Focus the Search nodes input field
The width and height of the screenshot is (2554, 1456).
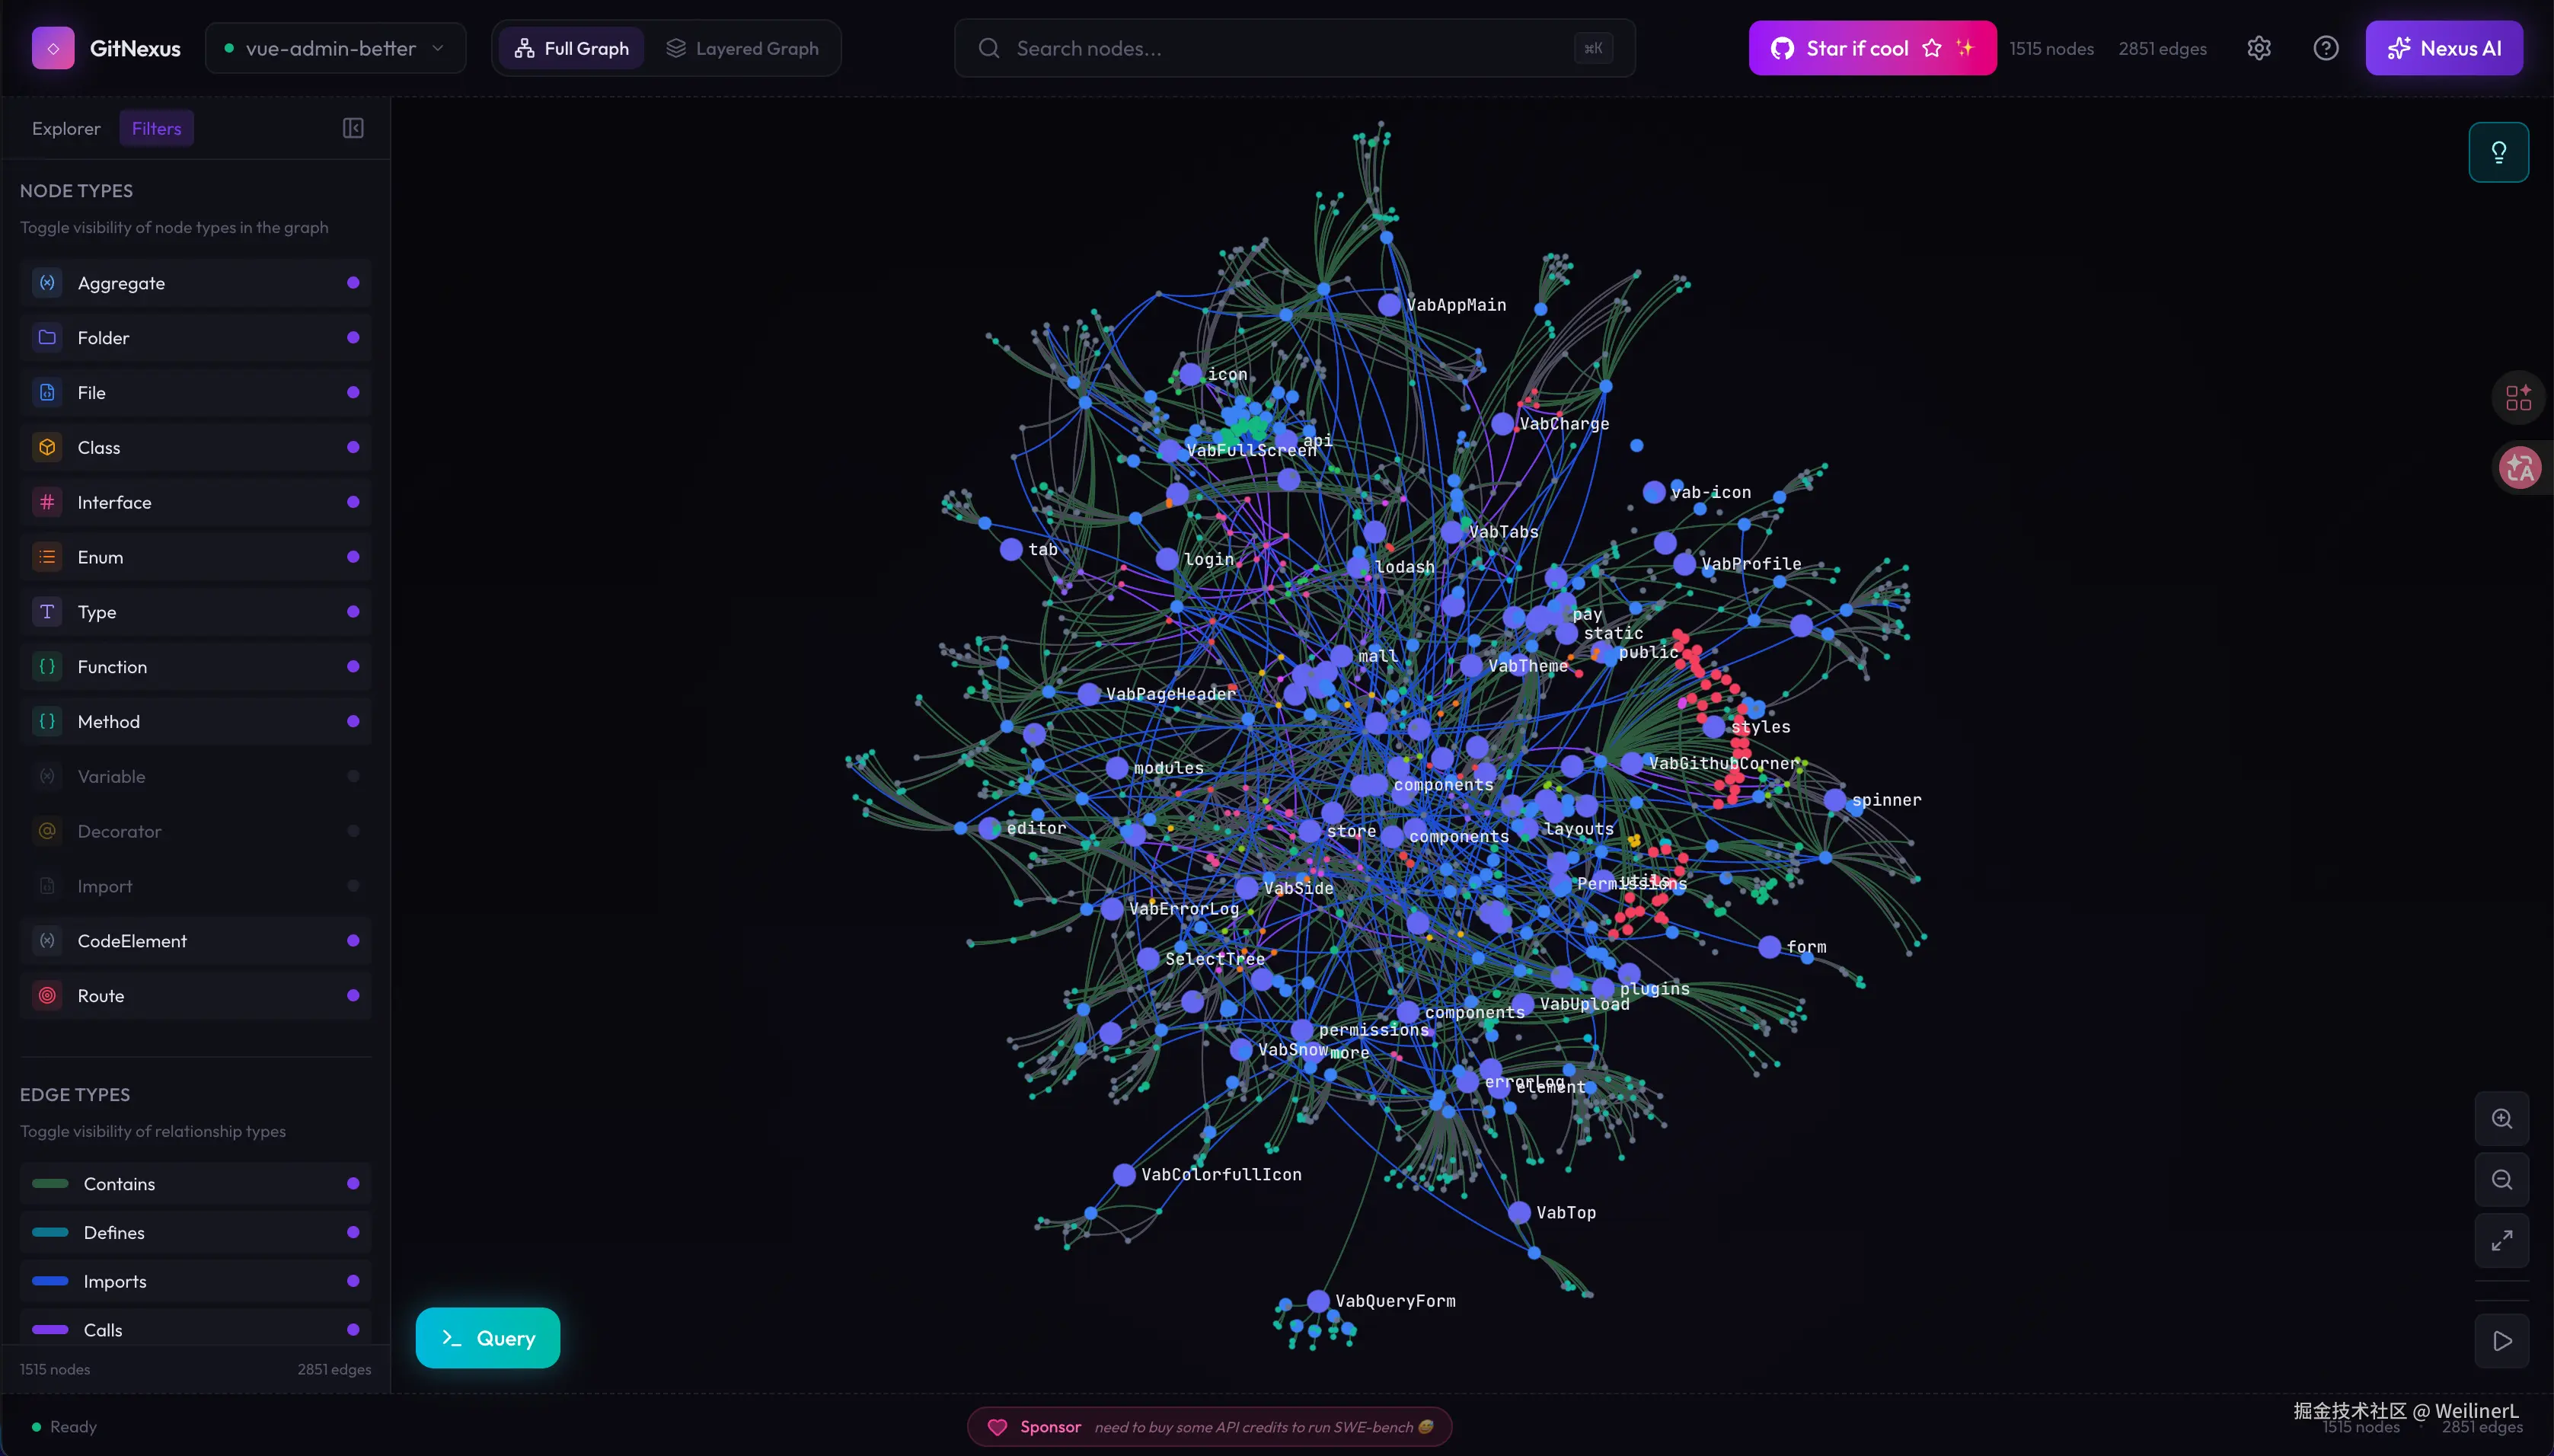click(x=1294, y=48)
